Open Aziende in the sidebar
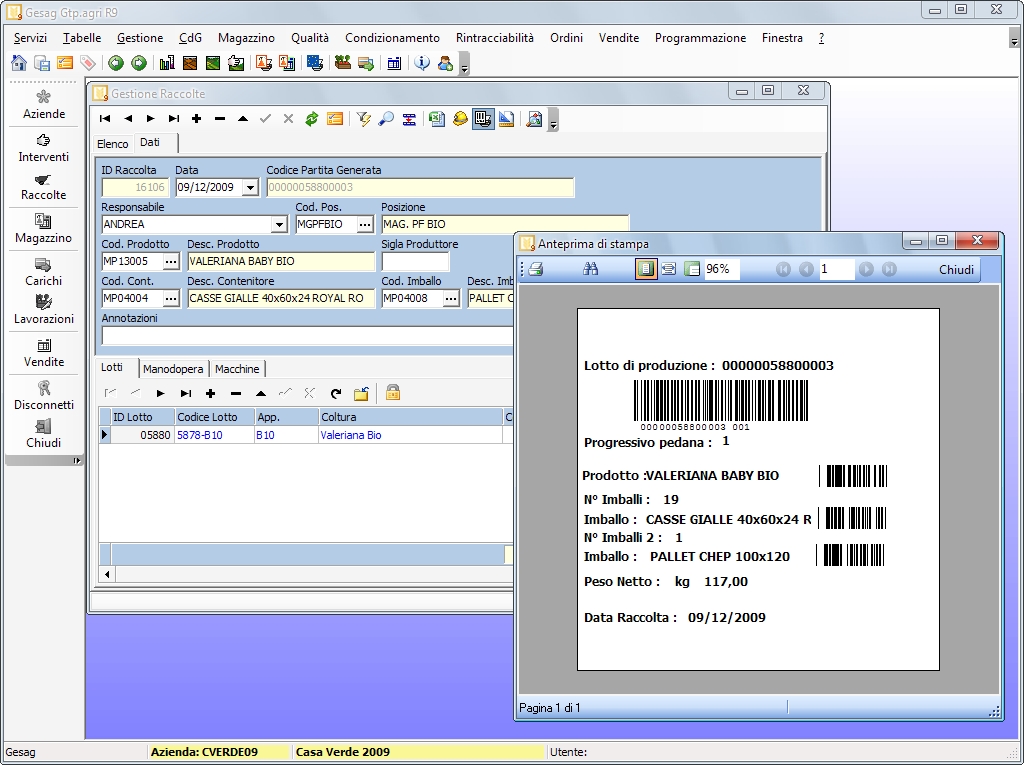This screenshot has height=765, width=1024. (44, 105)
